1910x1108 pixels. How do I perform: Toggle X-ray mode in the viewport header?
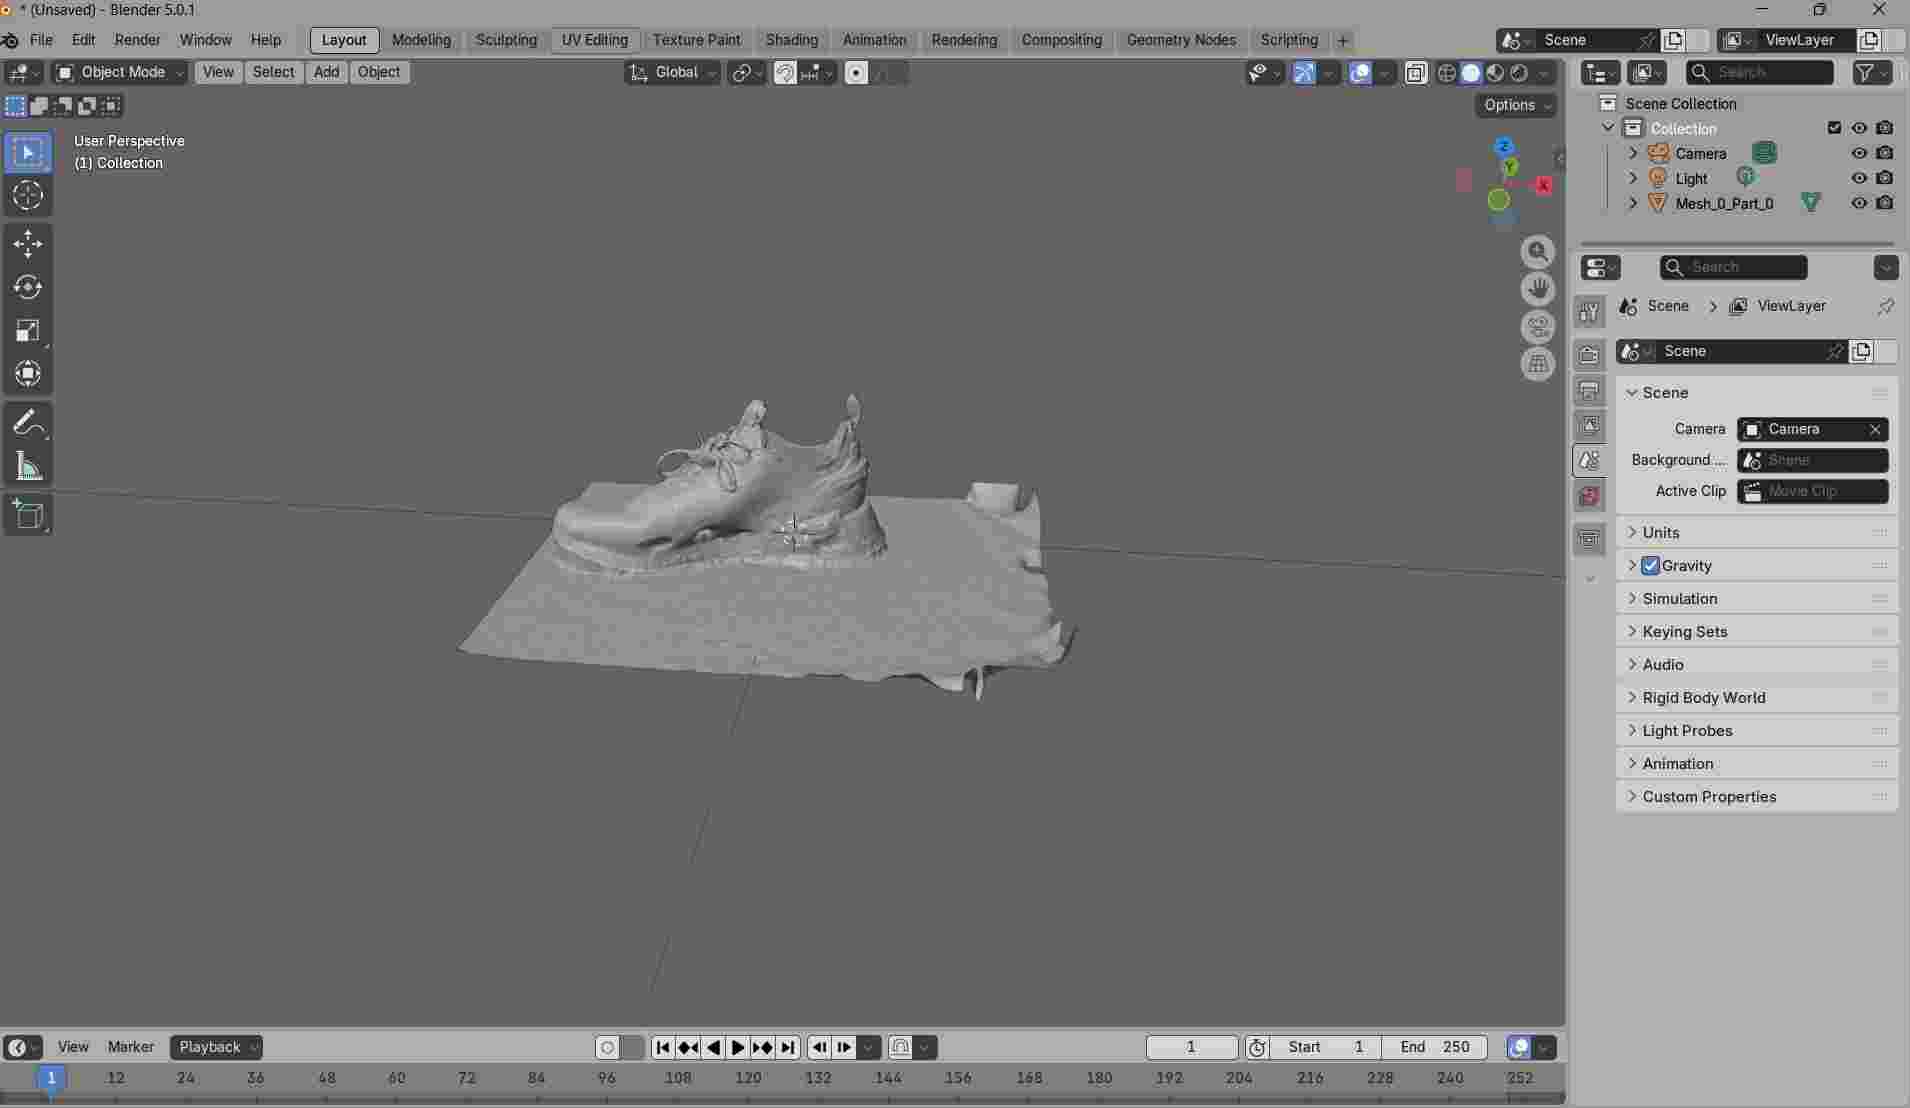click(x=1417, y=72)
